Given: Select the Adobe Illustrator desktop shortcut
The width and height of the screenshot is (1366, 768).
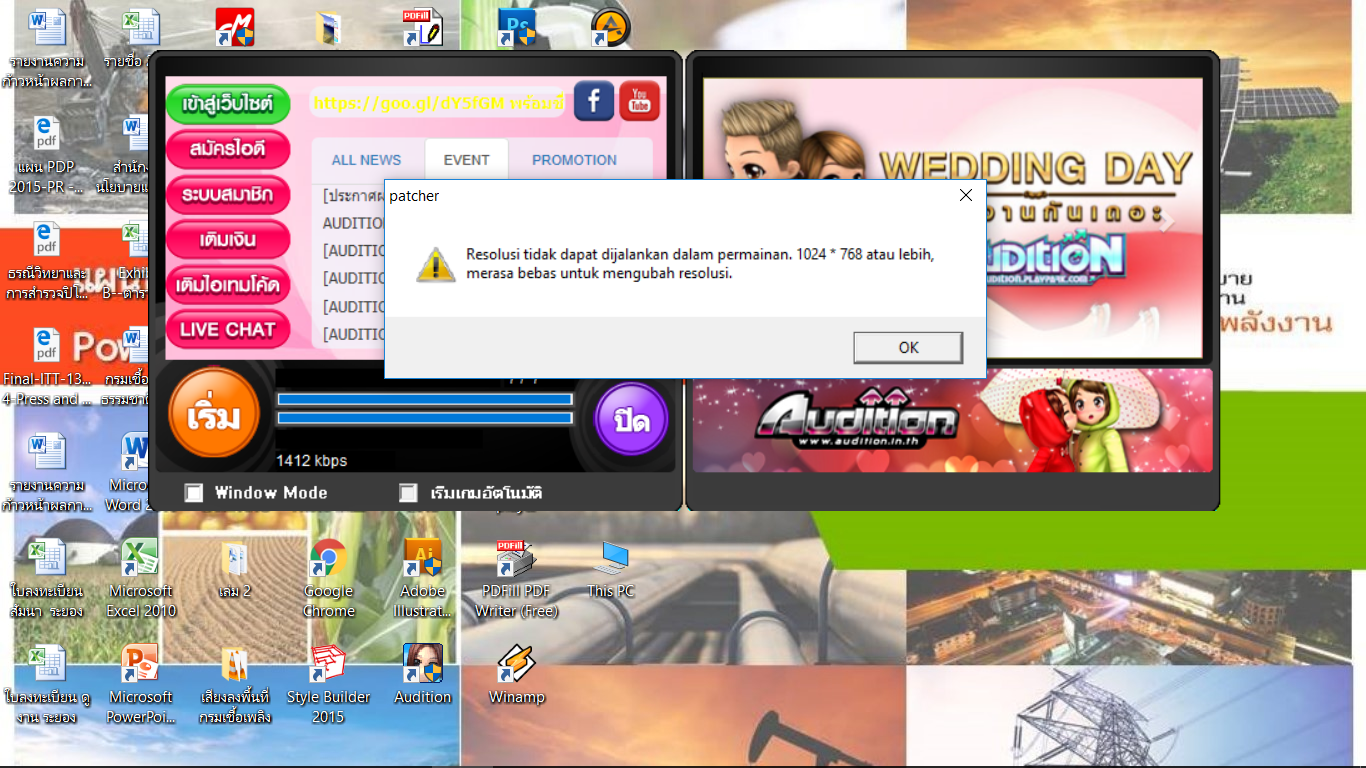Looking at the screenshot, I should point(423,579).
